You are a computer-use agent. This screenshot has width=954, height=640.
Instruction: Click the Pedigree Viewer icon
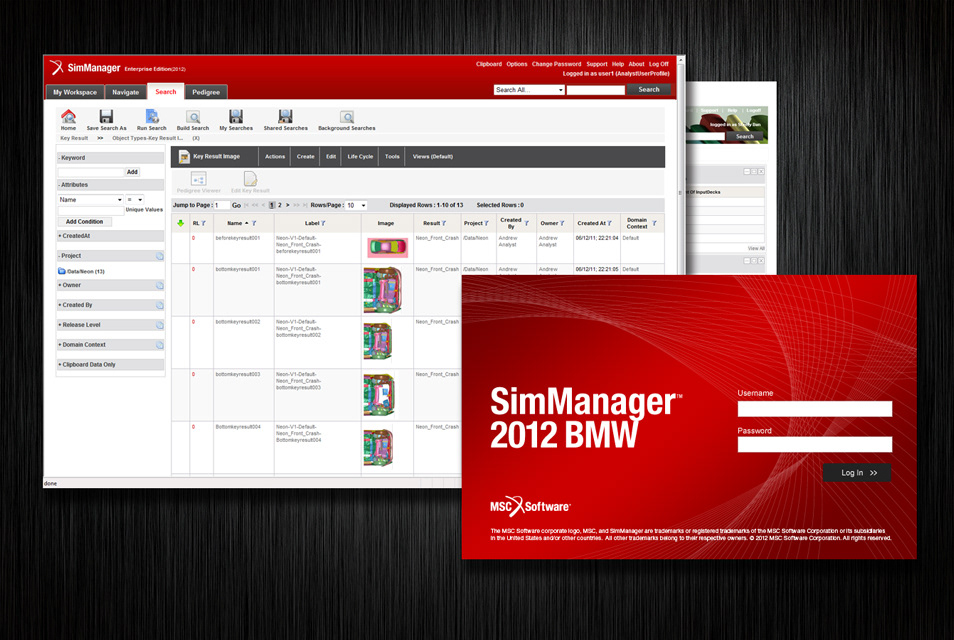point(199,178)
